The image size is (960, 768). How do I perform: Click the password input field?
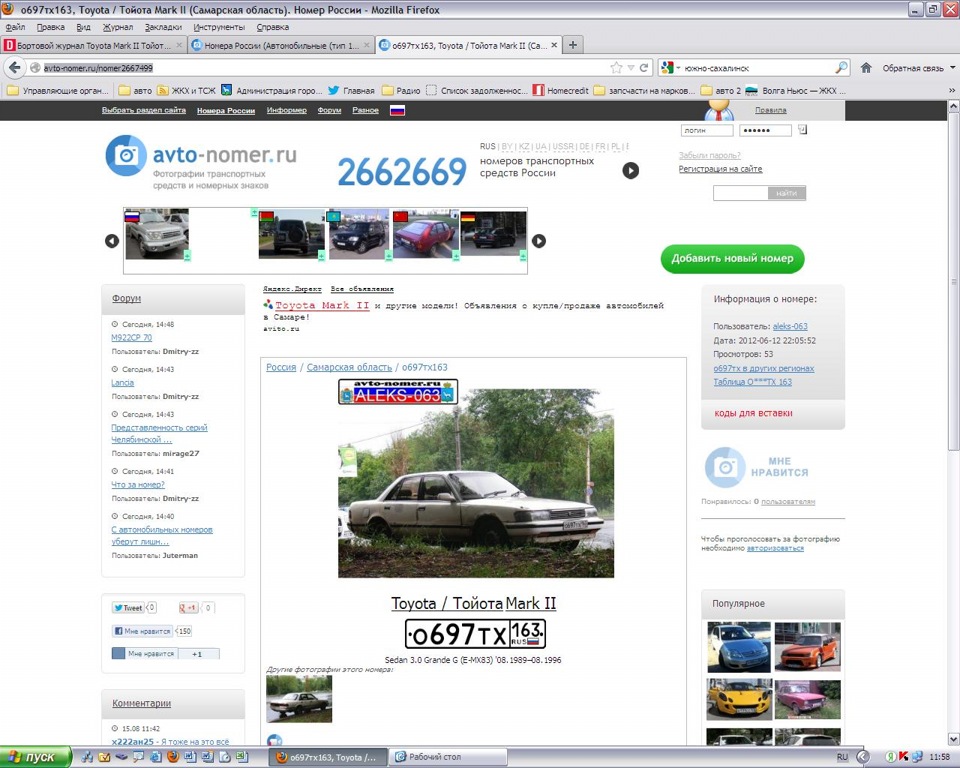[765, 130]
